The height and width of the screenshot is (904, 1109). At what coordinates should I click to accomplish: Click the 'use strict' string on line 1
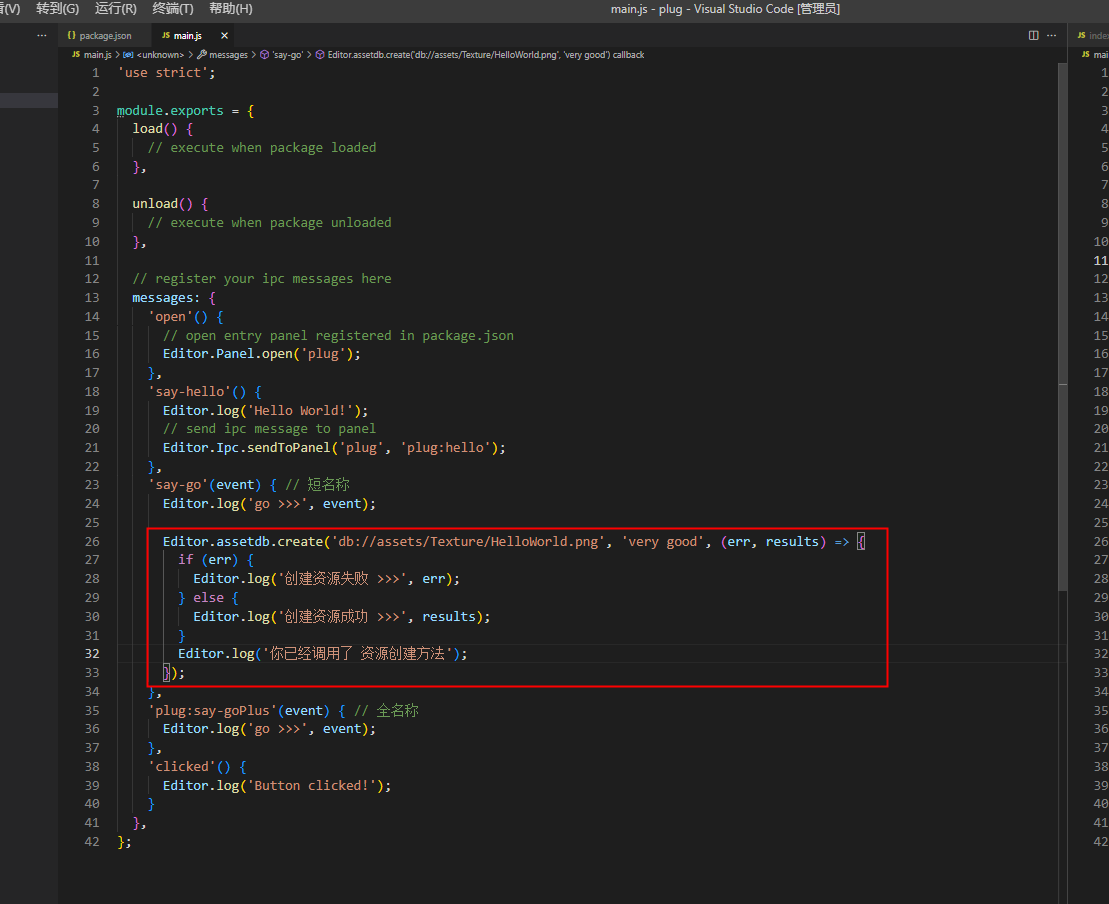163,73
